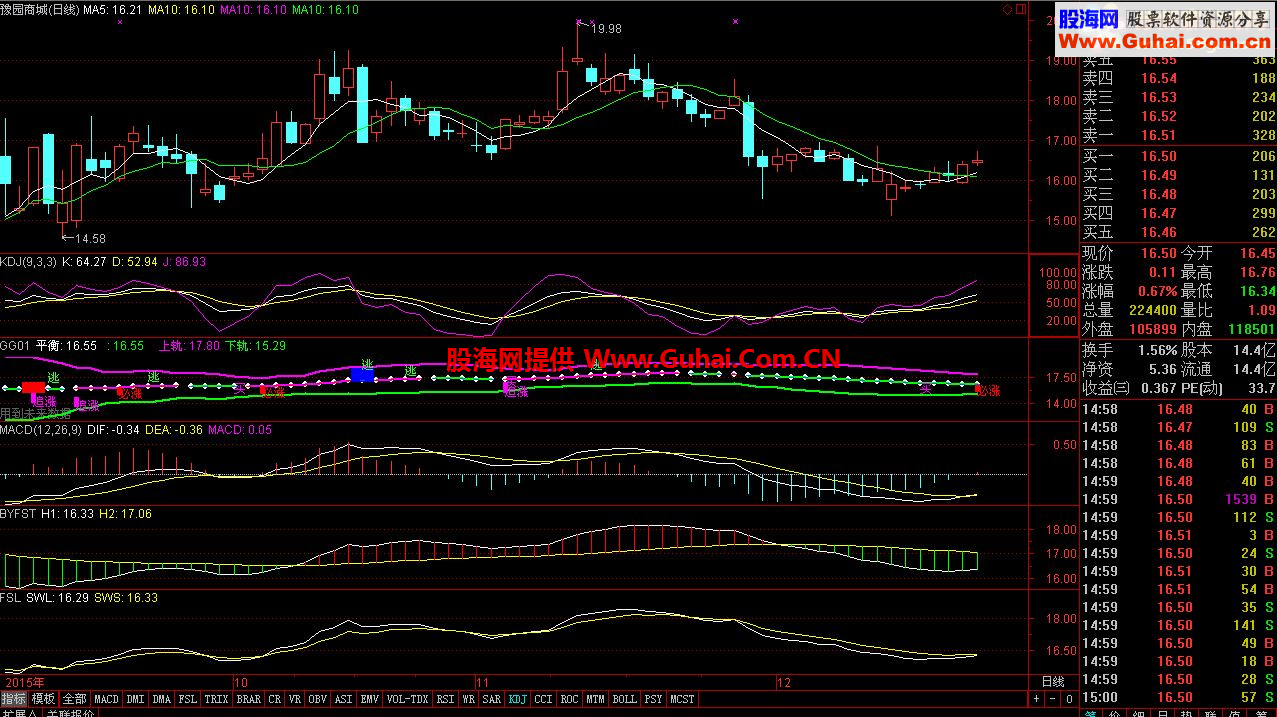The height and width of the screenshot is (717, 1277).
Task: Select the highlighted KDJ indicator tab
Action: (x=517, y=699)
